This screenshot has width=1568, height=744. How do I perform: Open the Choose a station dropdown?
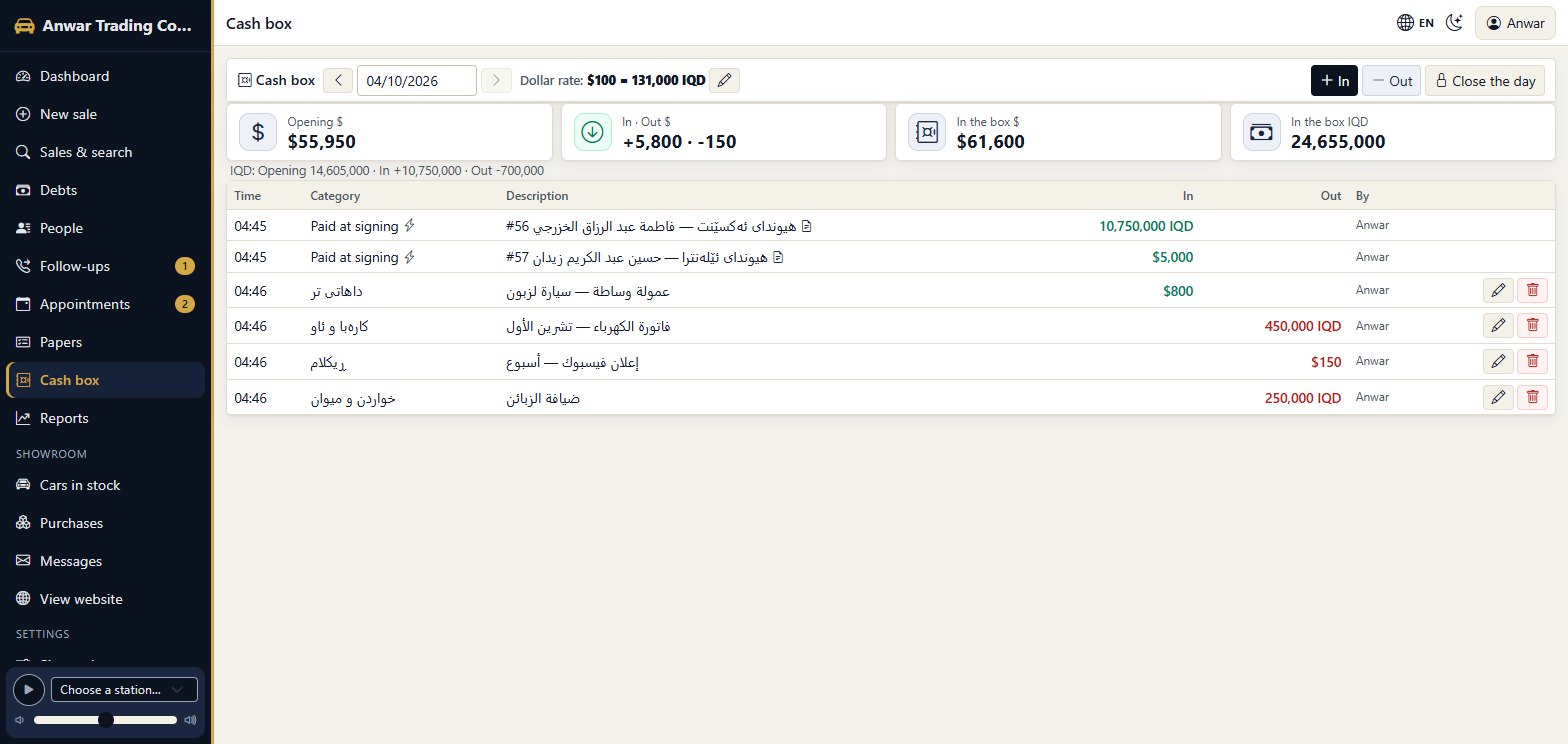123,690
